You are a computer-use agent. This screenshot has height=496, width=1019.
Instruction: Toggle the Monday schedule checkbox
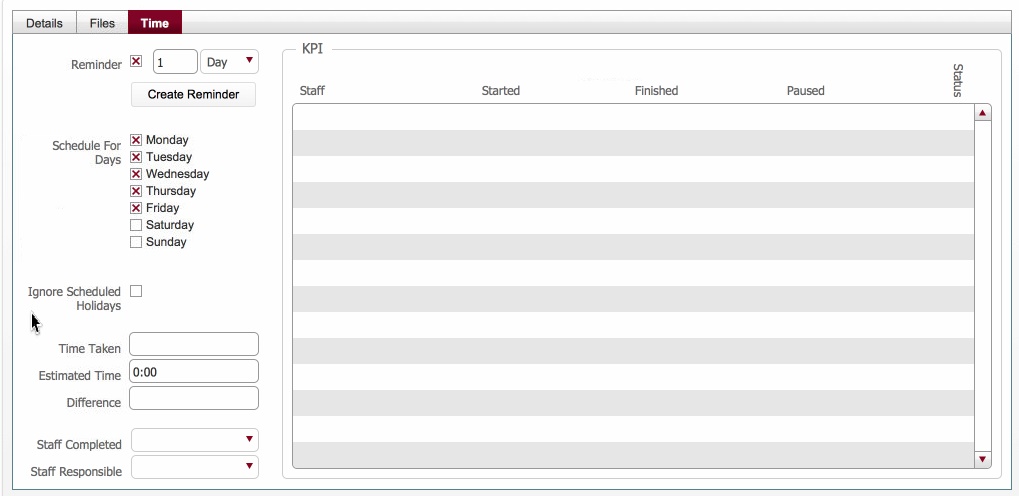tap(136, 140)
